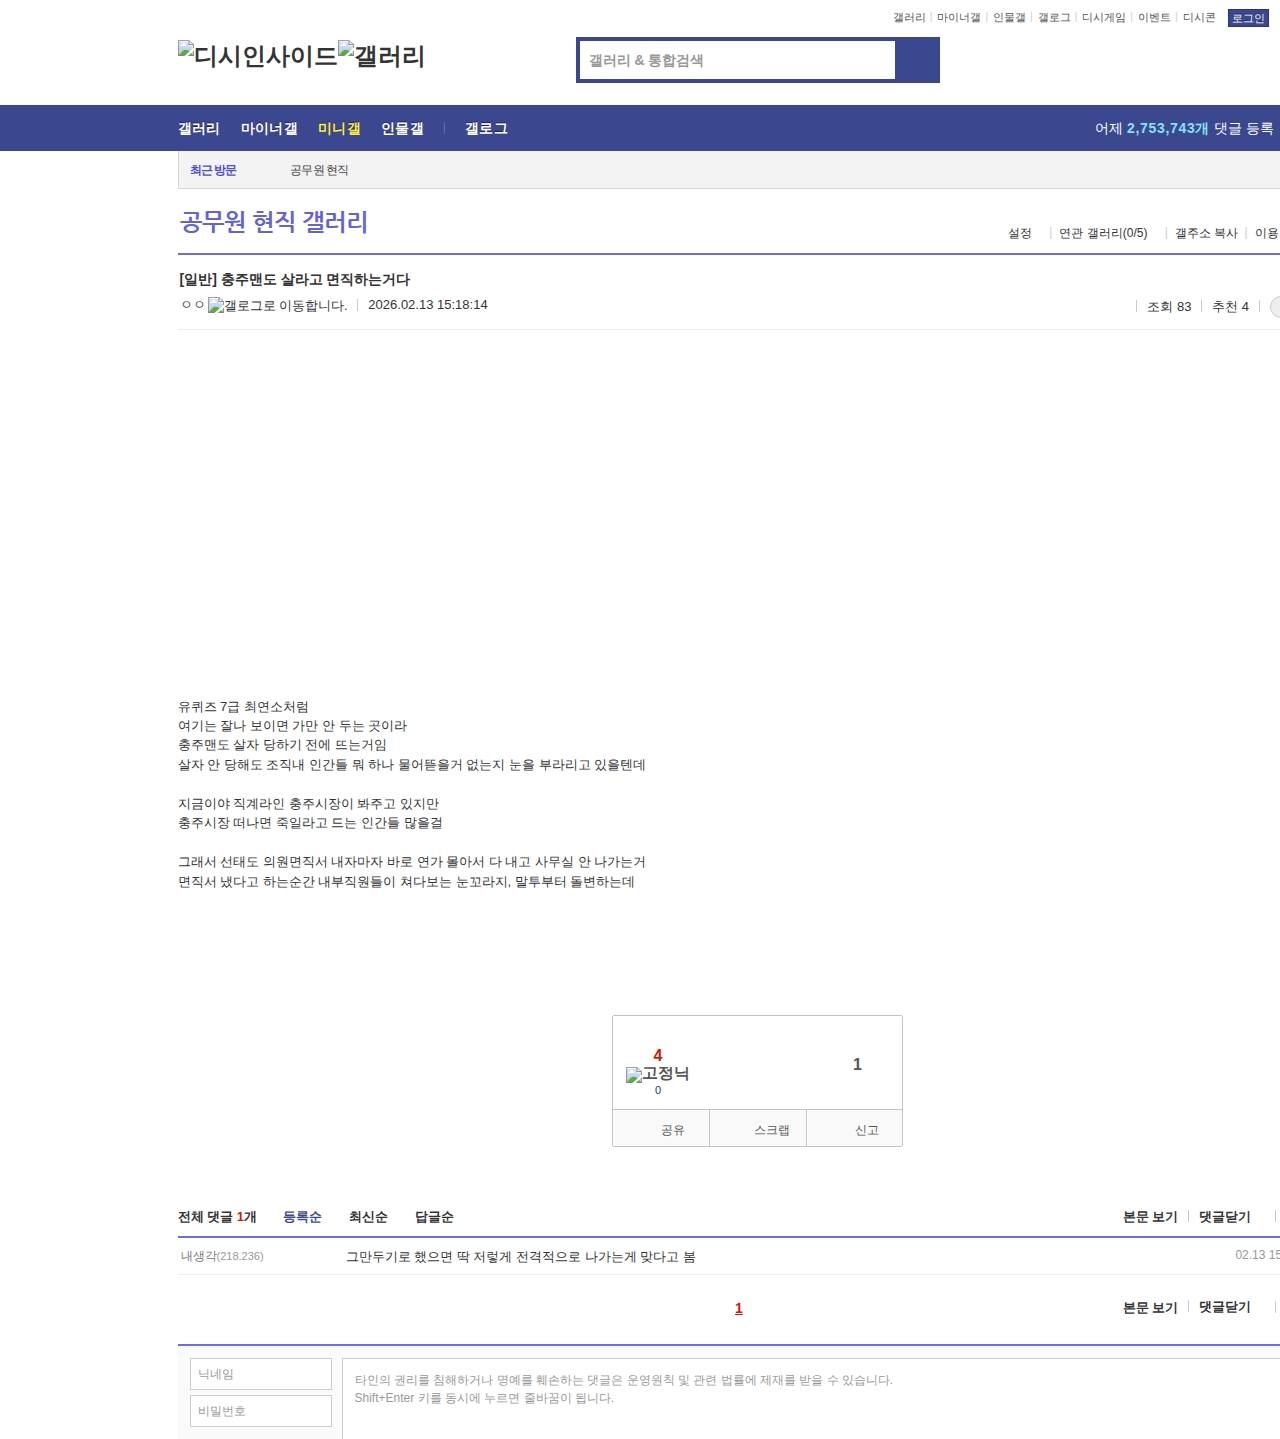Select 인물갤 in the blue navigation bar
Screen dimensions: 1280x1439
pos(402,129)
